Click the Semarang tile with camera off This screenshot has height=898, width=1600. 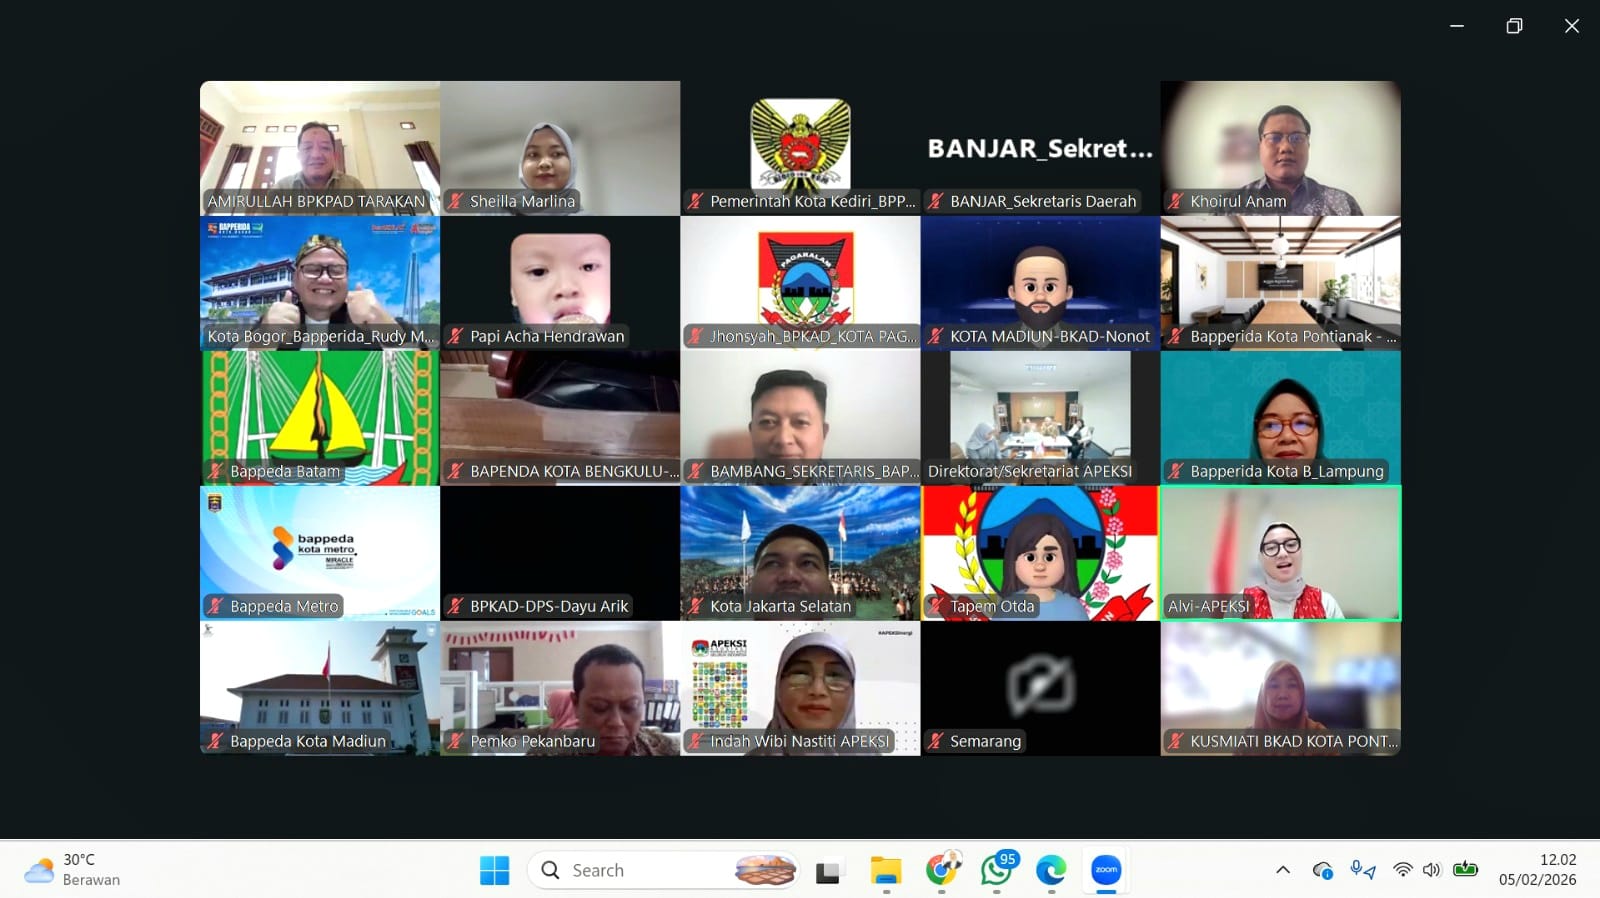click(1040, 687)
